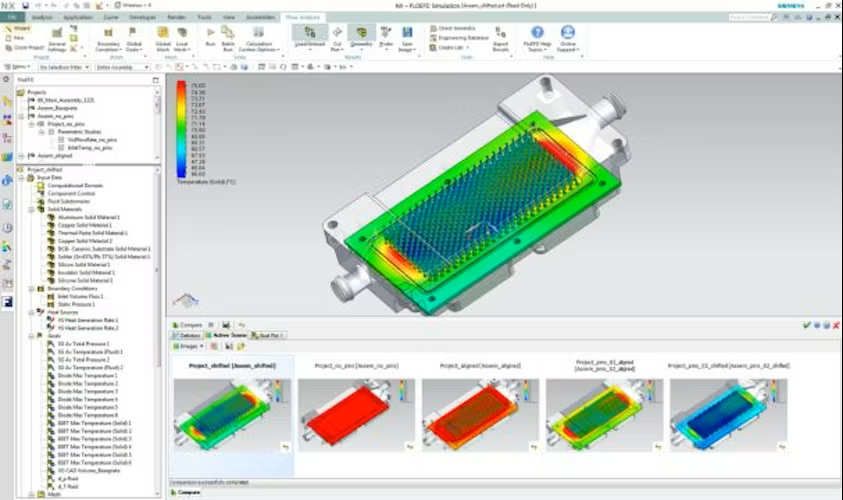Click the green checkmark in Compare panel

[806, 325]
